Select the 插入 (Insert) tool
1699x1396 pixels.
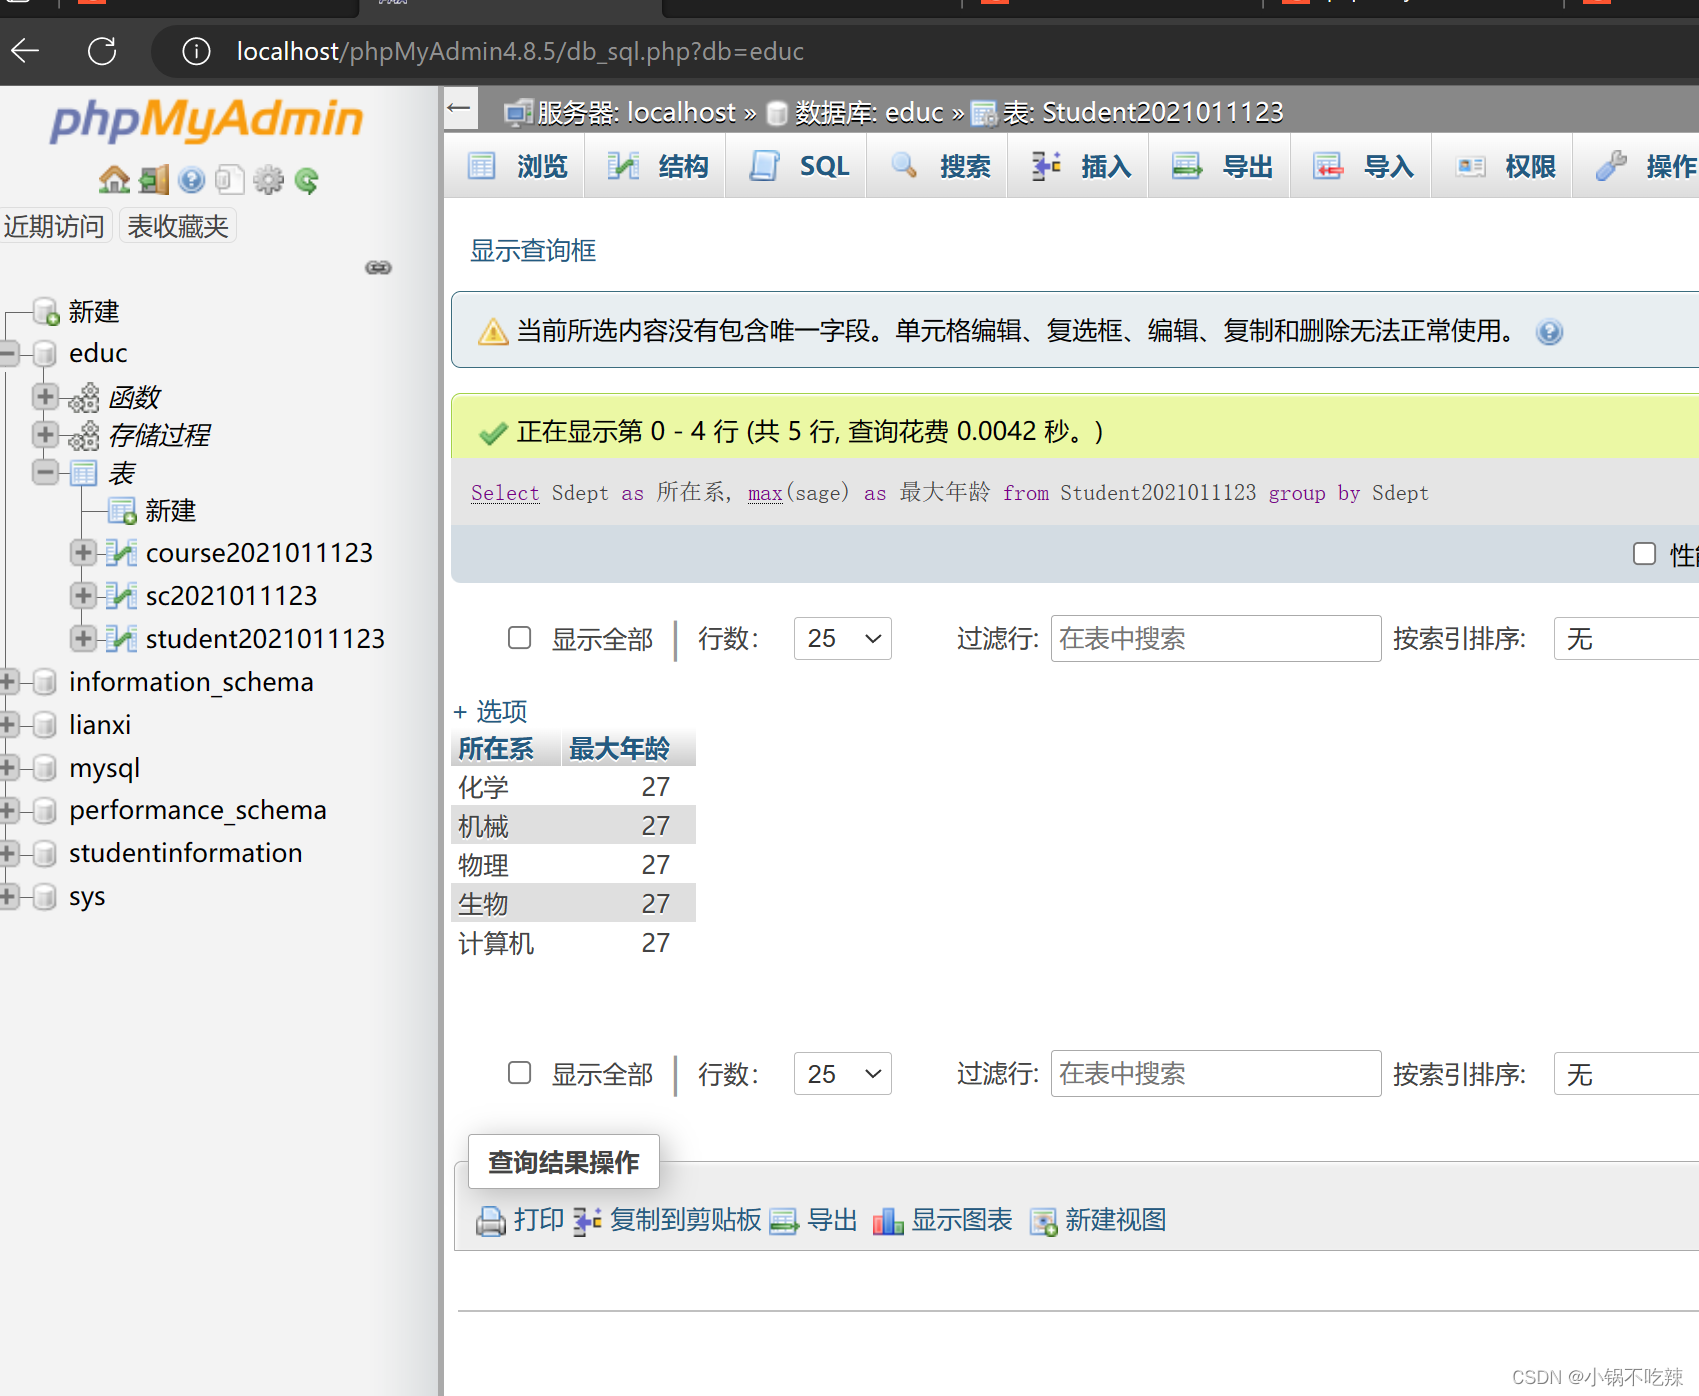pos(1077,166)
